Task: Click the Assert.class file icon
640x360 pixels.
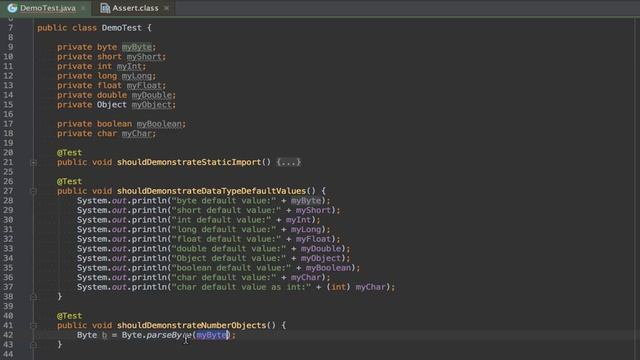Action: (105, 8)
